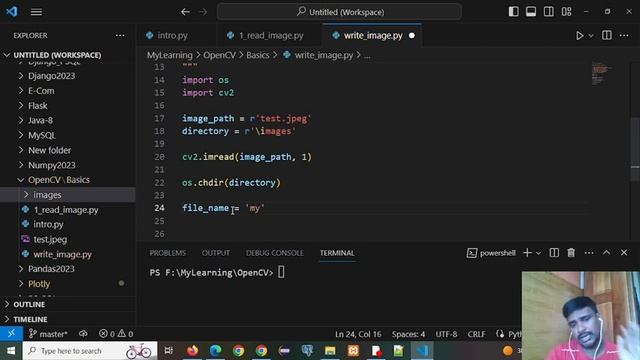Toggle primary side bar layout icon
The width and height of the screenshot is (640, 360).
click(x=513, y=11)
